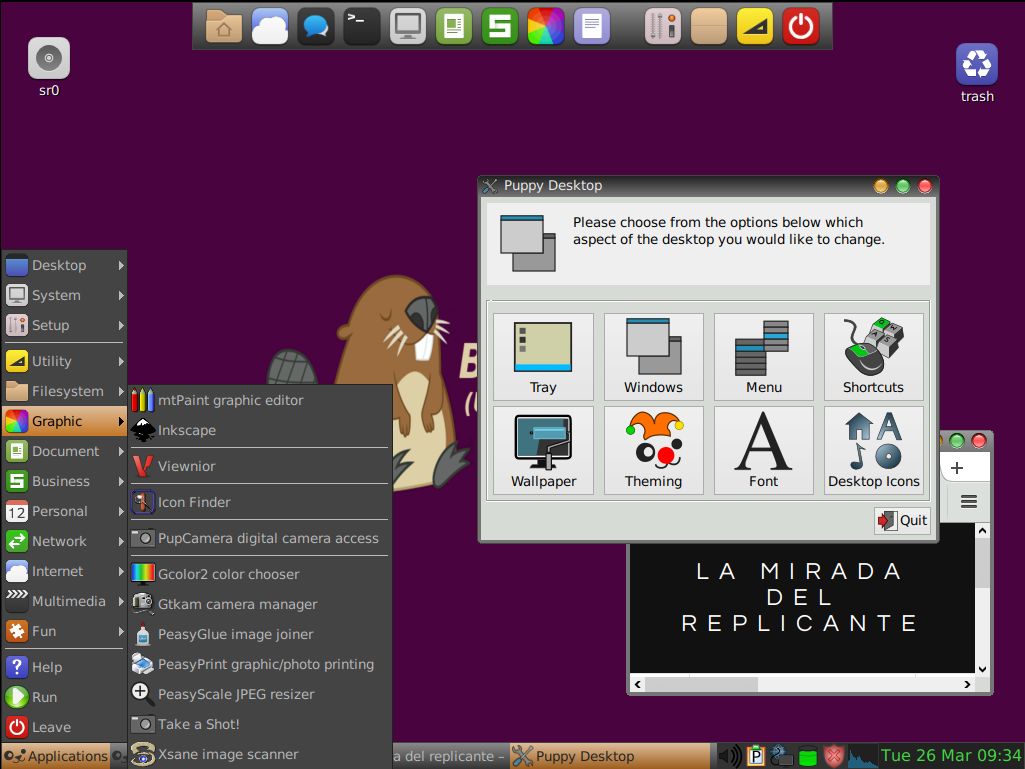Screen dimensions: 1025x769
Task: Open the purple text note icon in the dock
Action: point(592,27)
